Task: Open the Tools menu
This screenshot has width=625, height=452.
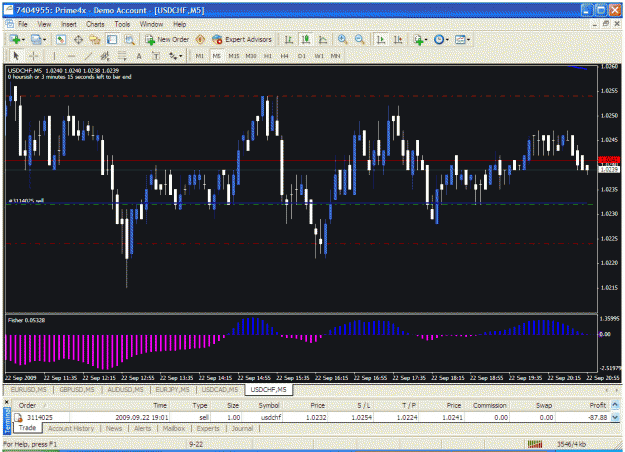Action: 122,24
